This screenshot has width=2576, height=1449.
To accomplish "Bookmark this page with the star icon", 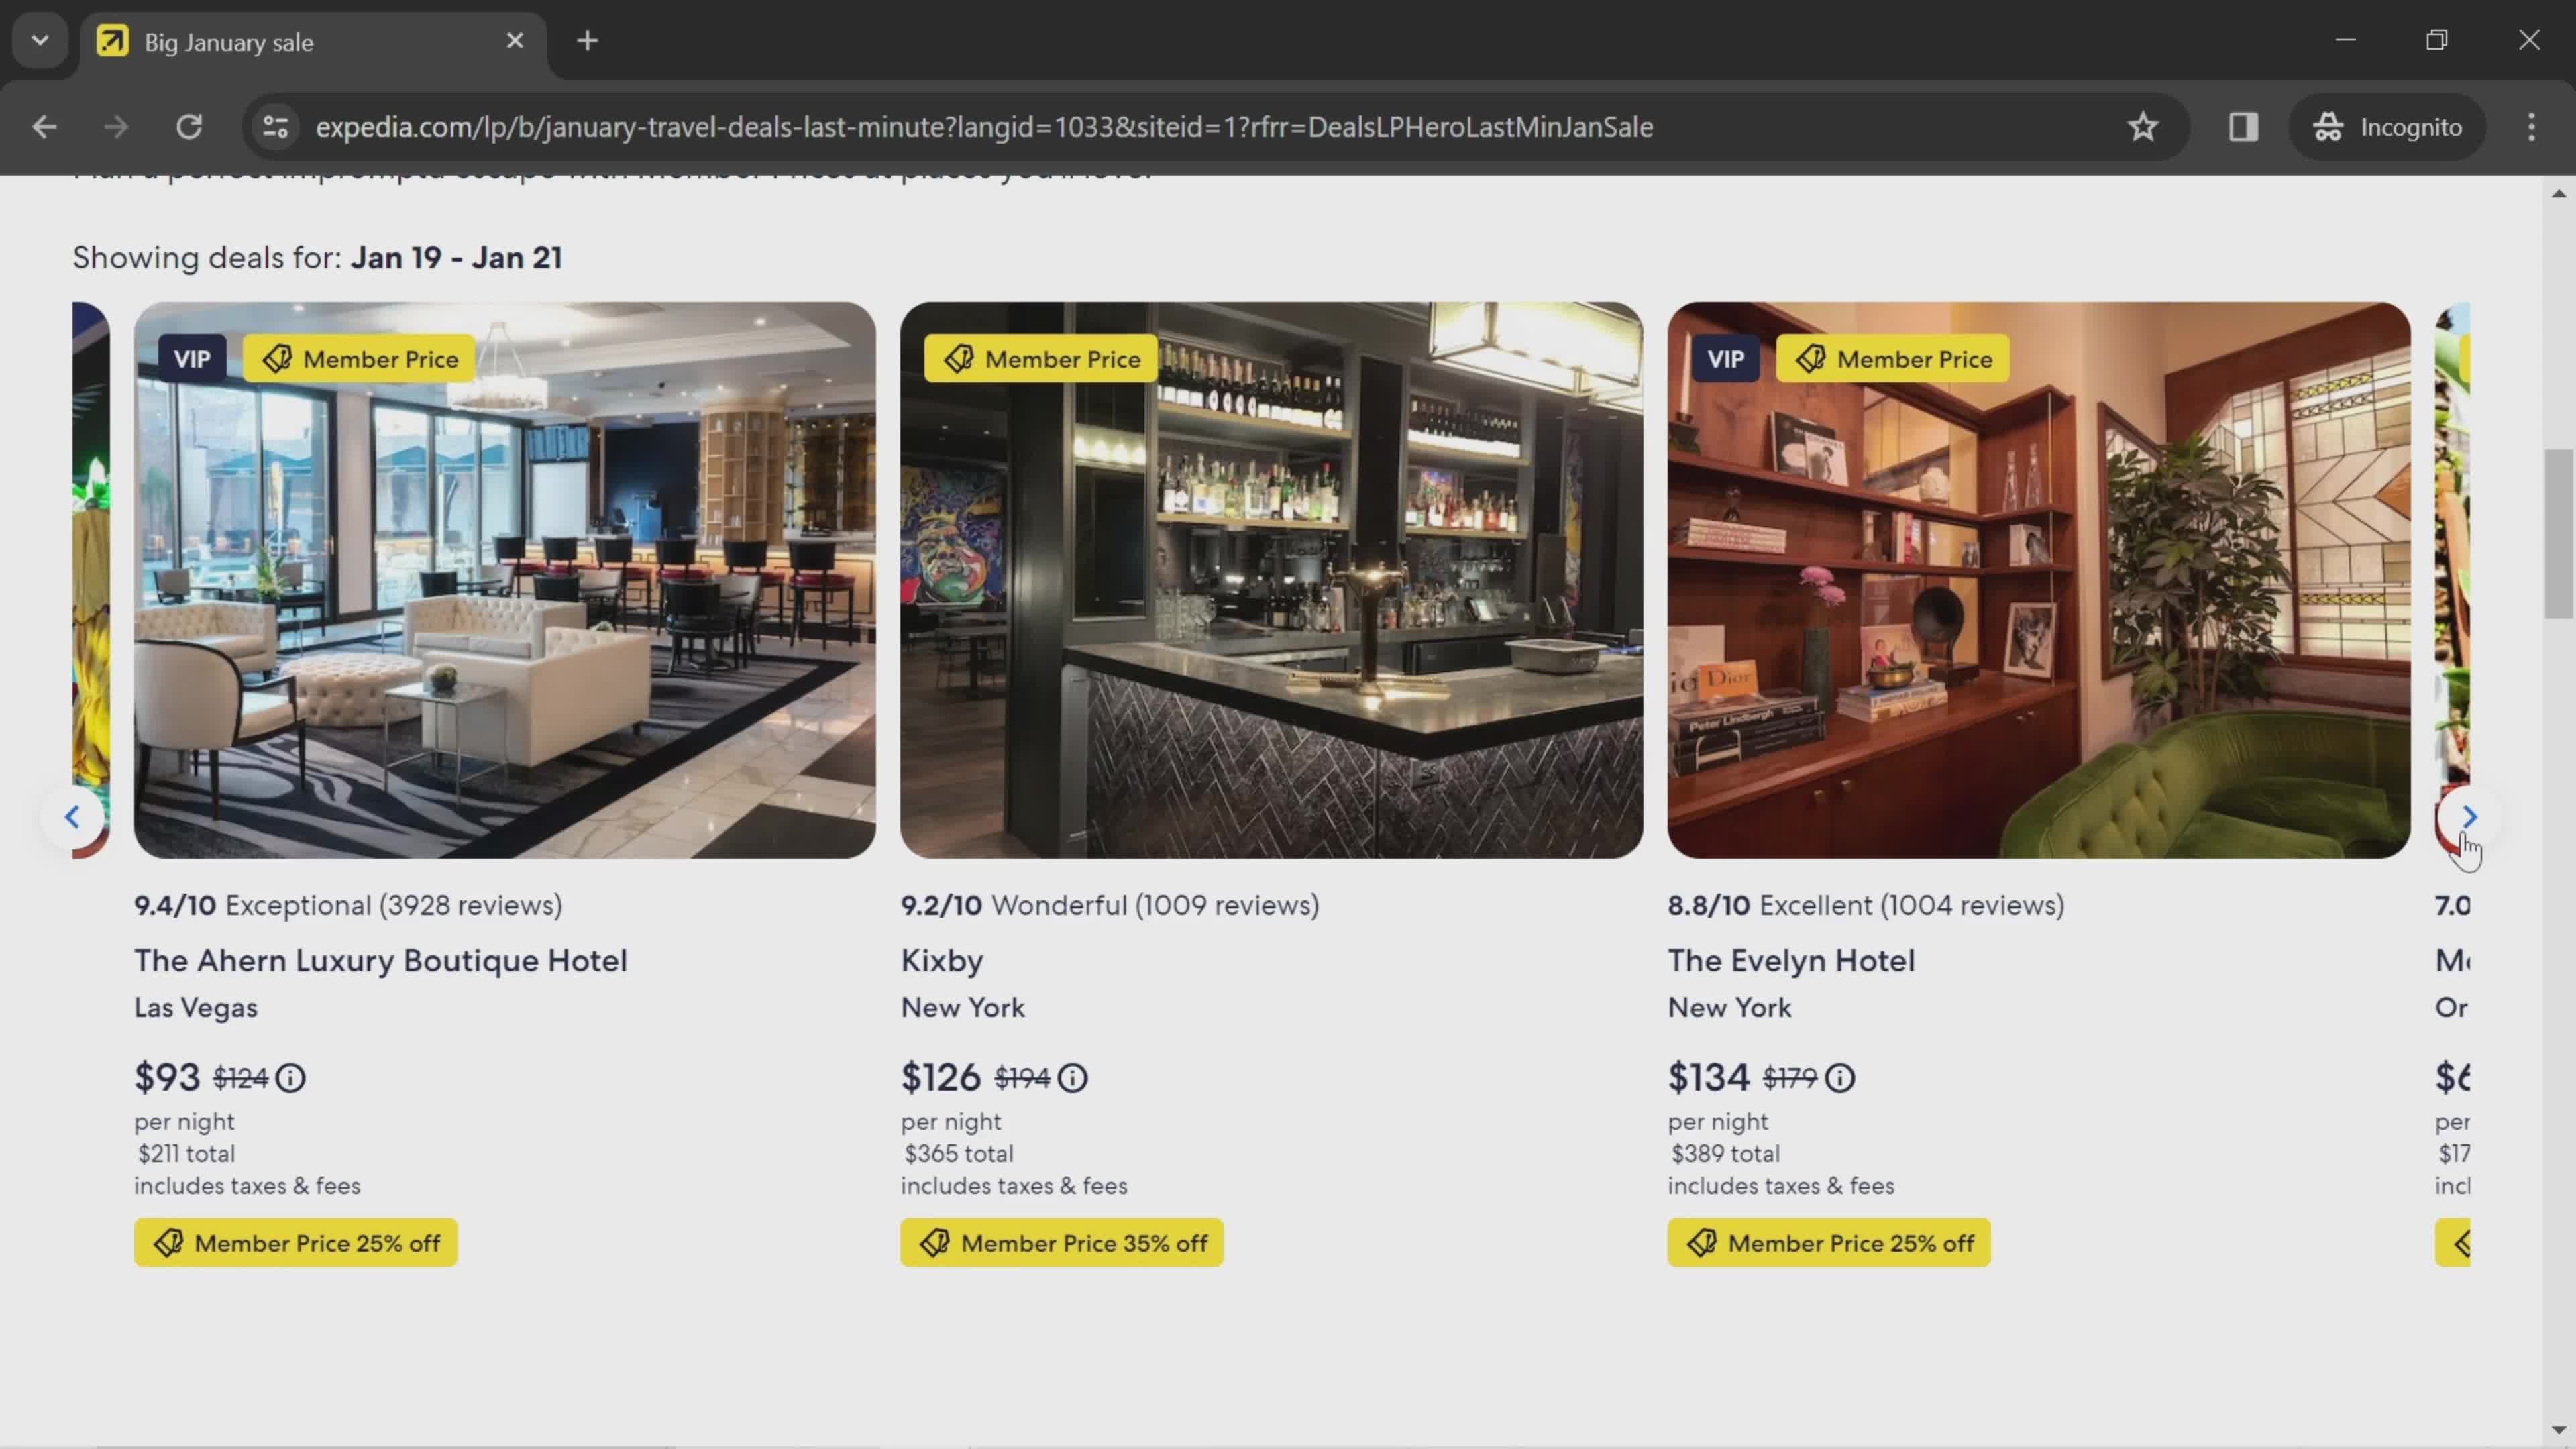I will (2142, 127).
